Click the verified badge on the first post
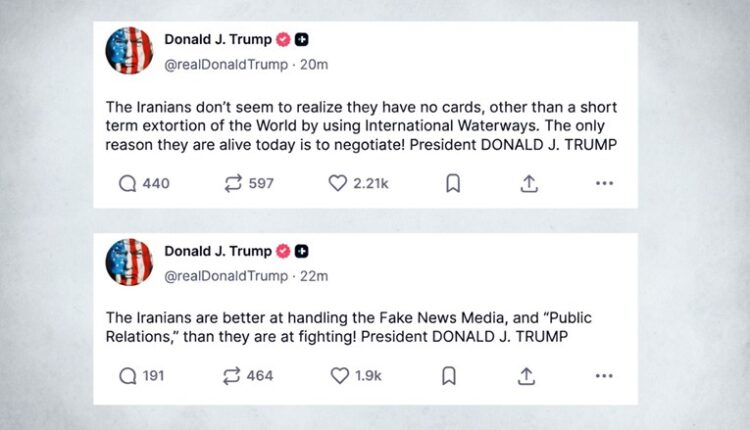 [x=283, y=39]
